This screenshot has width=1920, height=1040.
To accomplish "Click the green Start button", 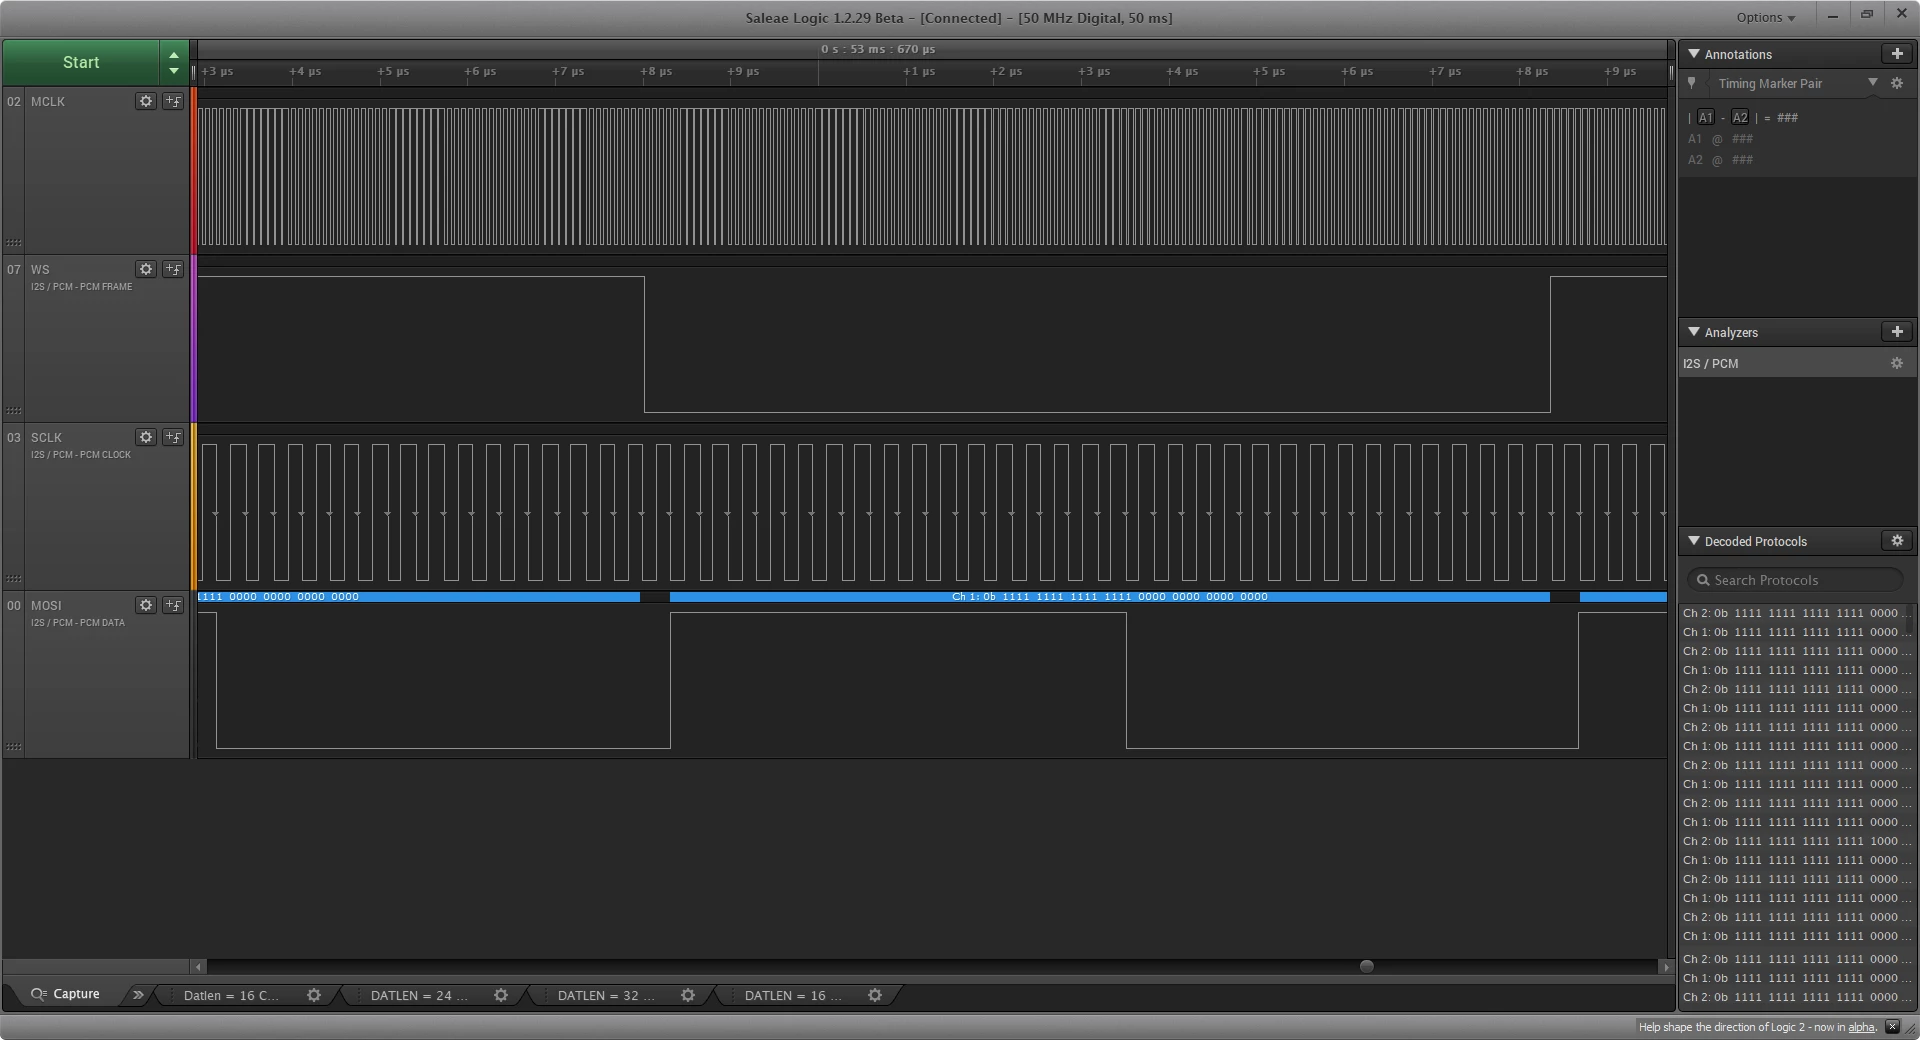I will click(80, 62).
